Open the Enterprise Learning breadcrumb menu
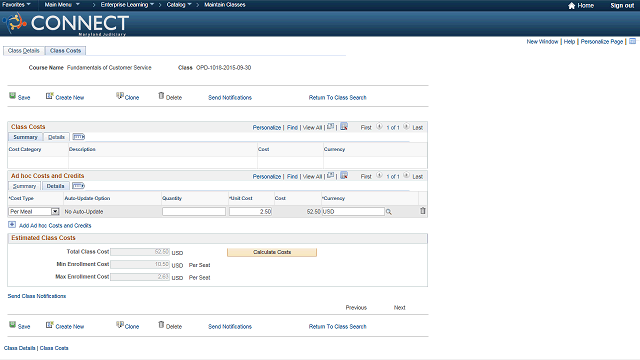 pyautogui.click(x=127, y=5)
